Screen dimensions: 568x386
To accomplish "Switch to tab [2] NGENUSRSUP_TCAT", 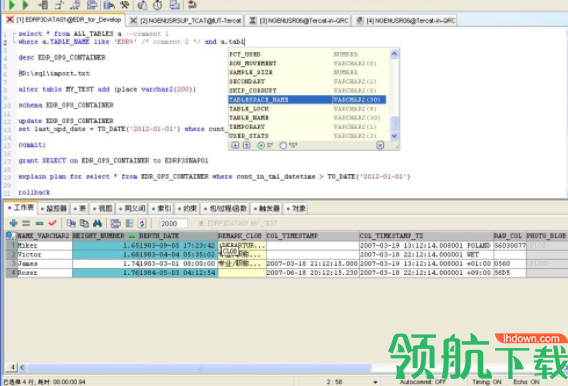I will pos(185,20).
